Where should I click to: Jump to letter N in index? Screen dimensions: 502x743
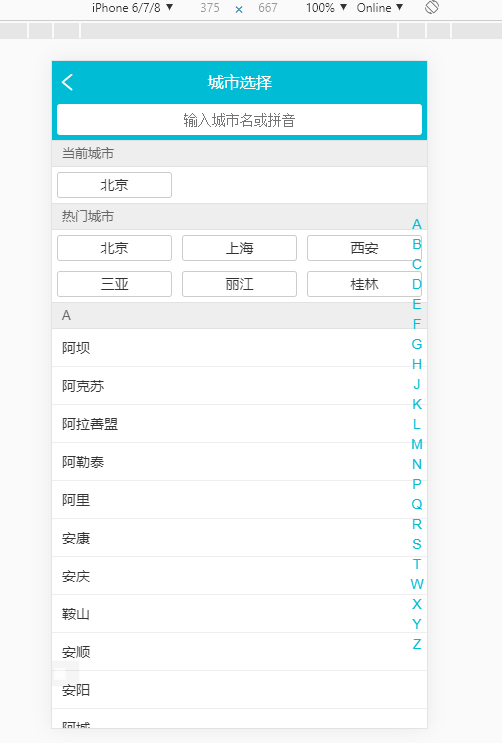coord(417,464)
